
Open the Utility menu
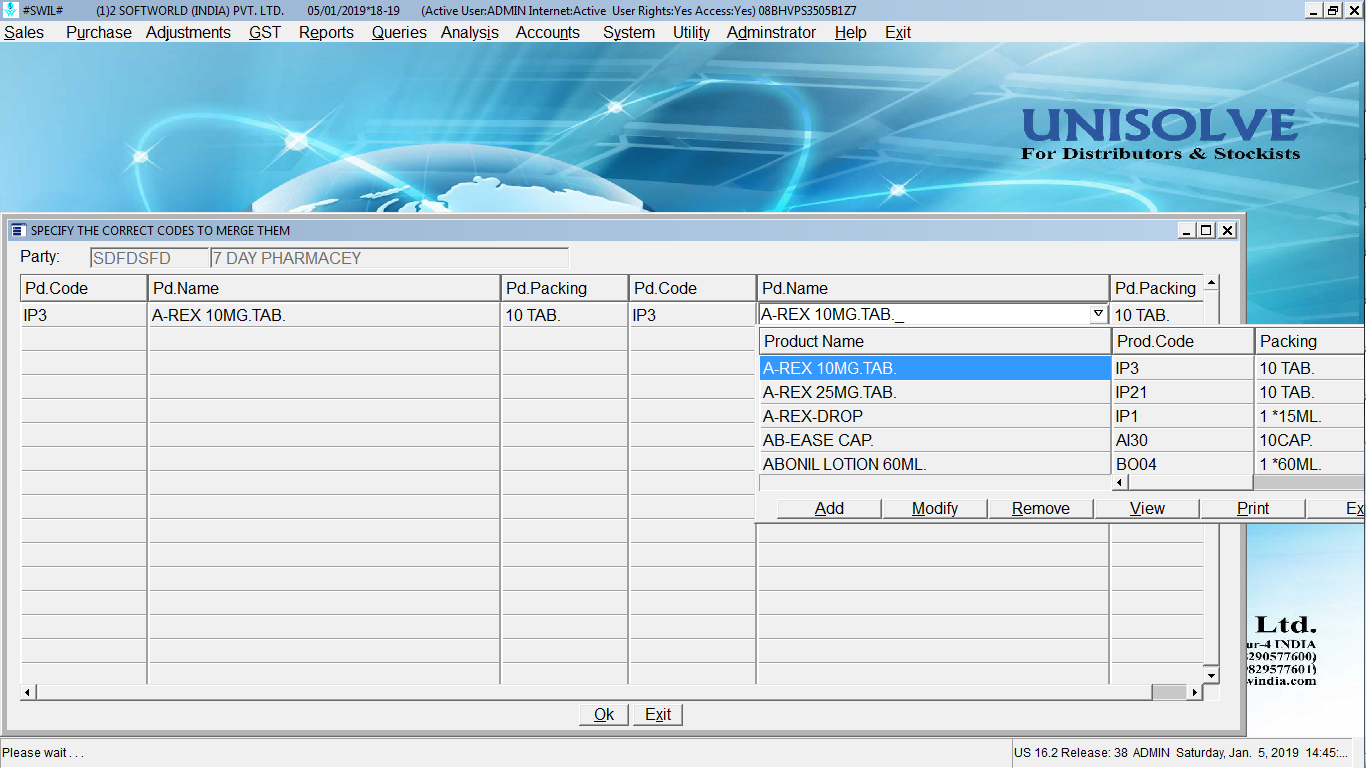click(x=691, y=32)
